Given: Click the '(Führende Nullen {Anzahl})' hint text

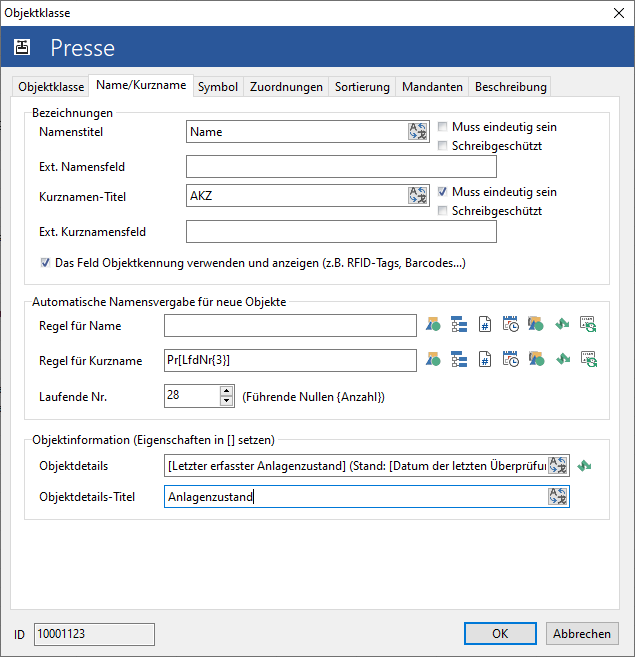Looking at the screenshot, I should (x=313, y=397).
